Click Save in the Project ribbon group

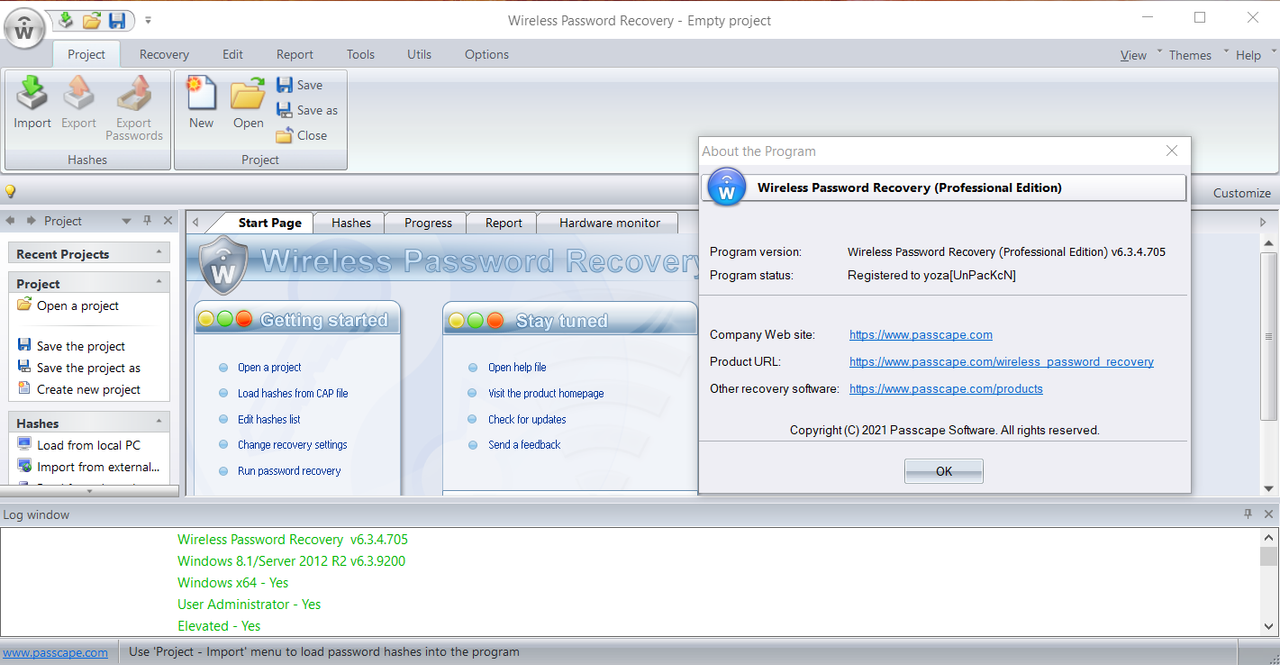click(x=300, y=85)
